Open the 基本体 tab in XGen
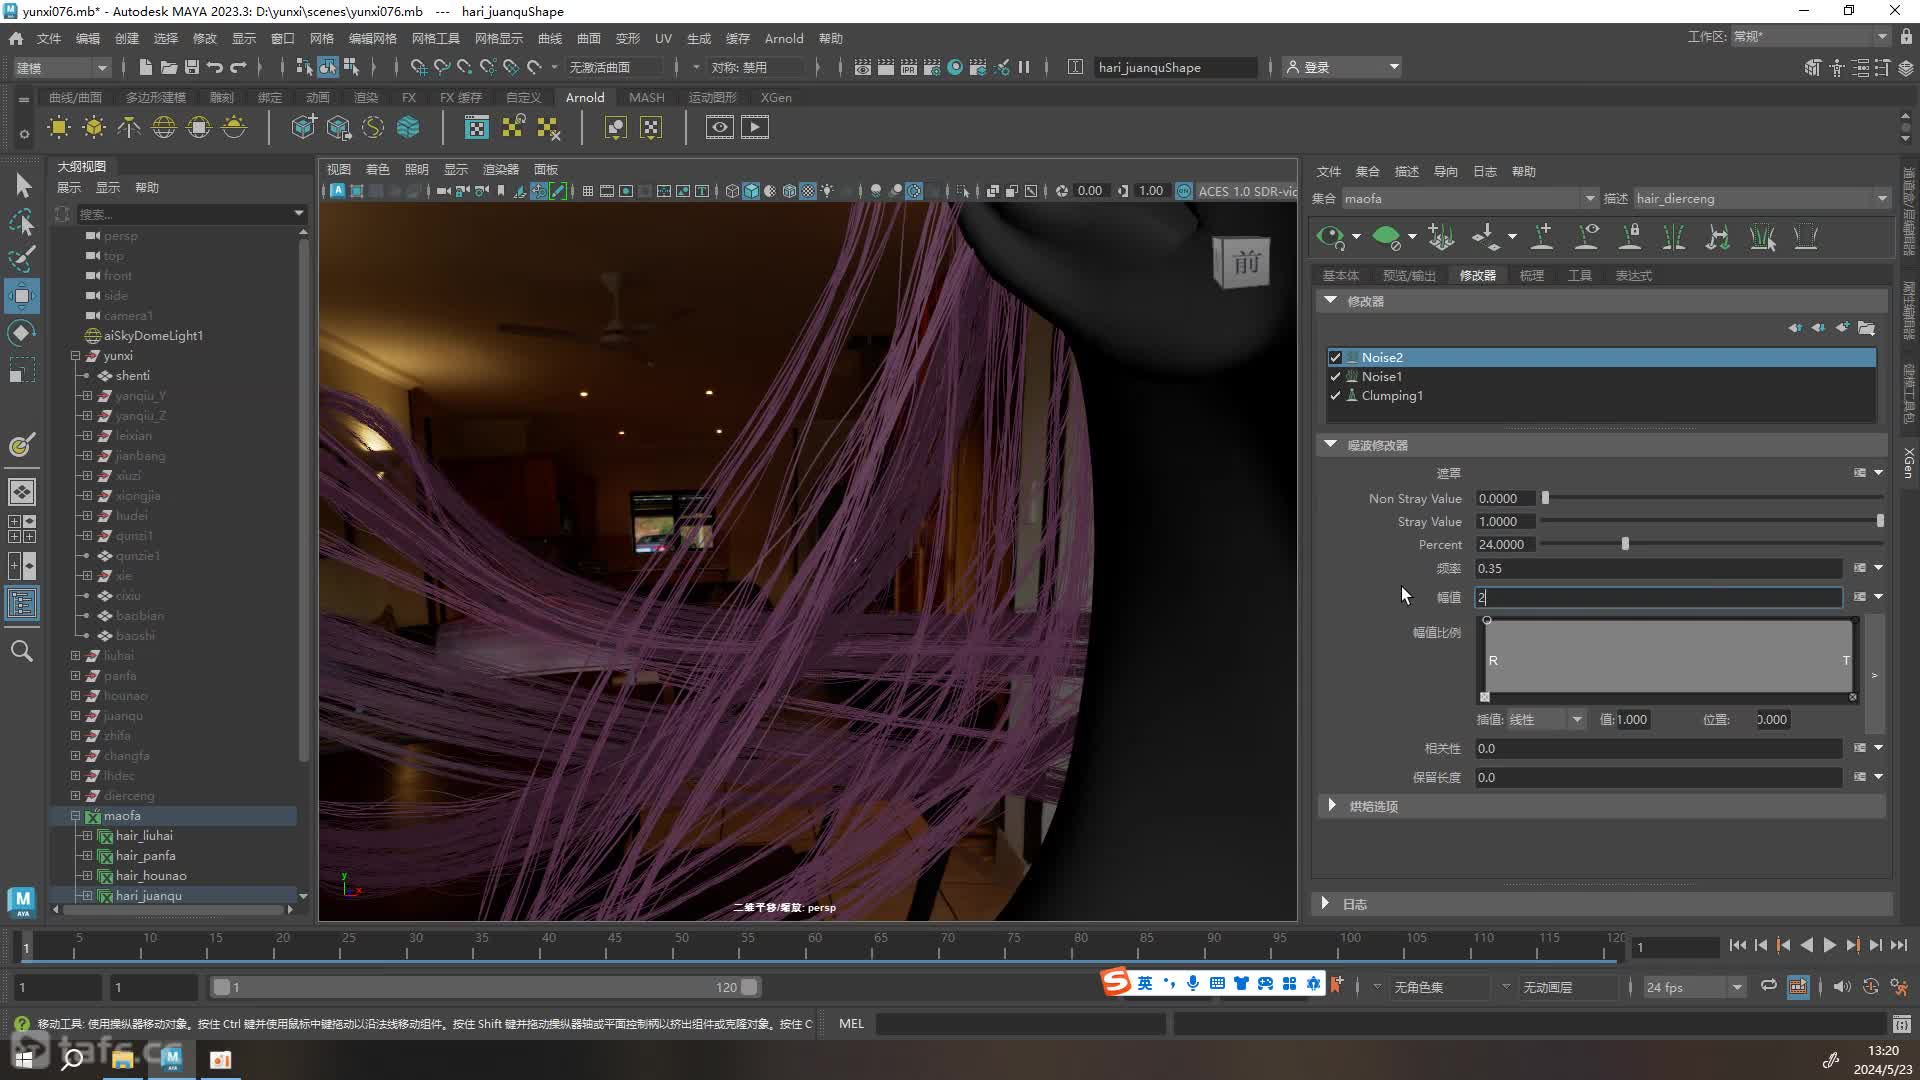This screenshot has height=1080, width=1920. [1341, 275]
